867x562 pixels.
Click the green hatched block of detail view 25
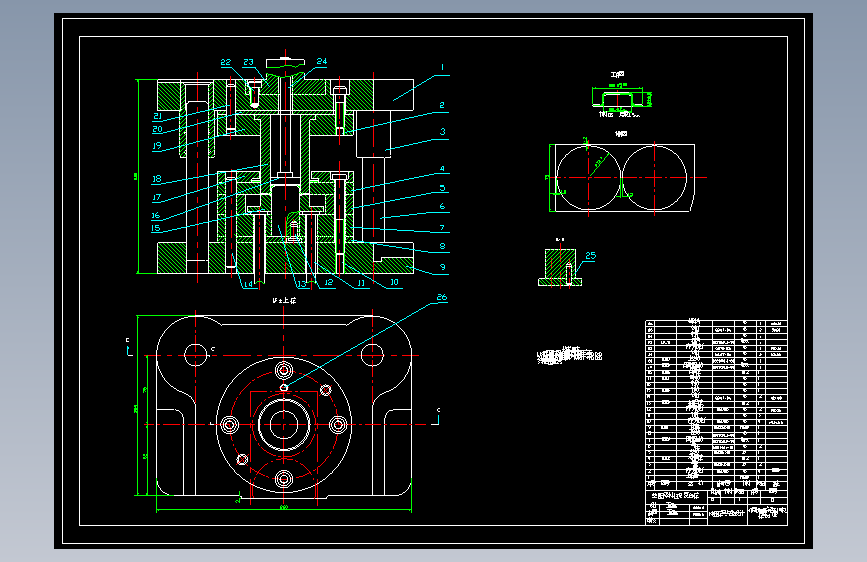tap(560, 264)
